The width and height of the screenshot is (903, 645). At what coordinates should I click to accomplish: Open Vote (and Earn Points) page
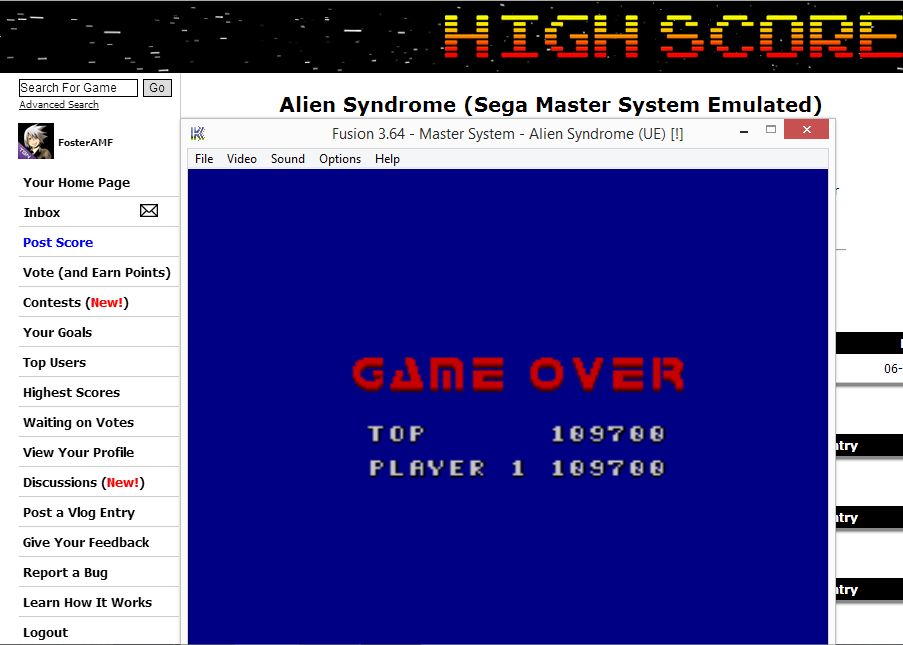[x=97, y=272]
